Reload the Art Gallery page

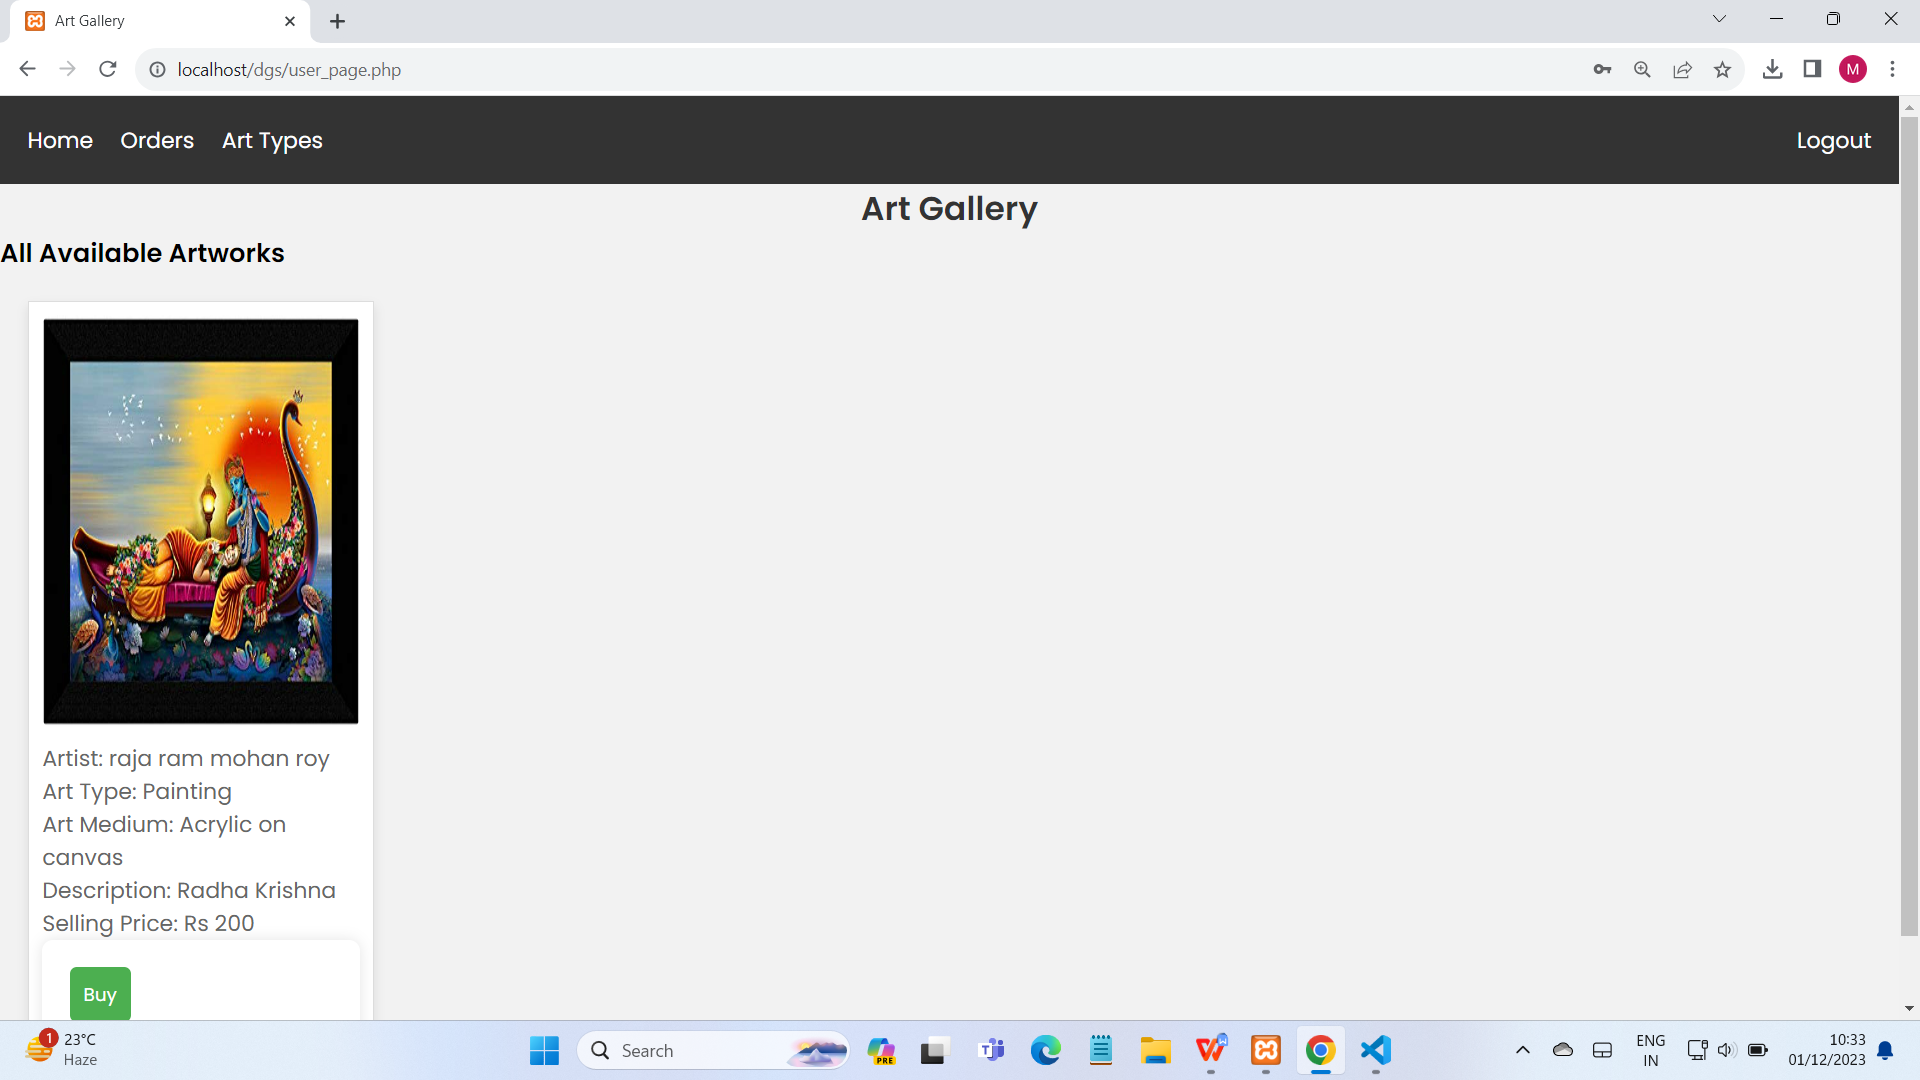click(x=107, y=69)
